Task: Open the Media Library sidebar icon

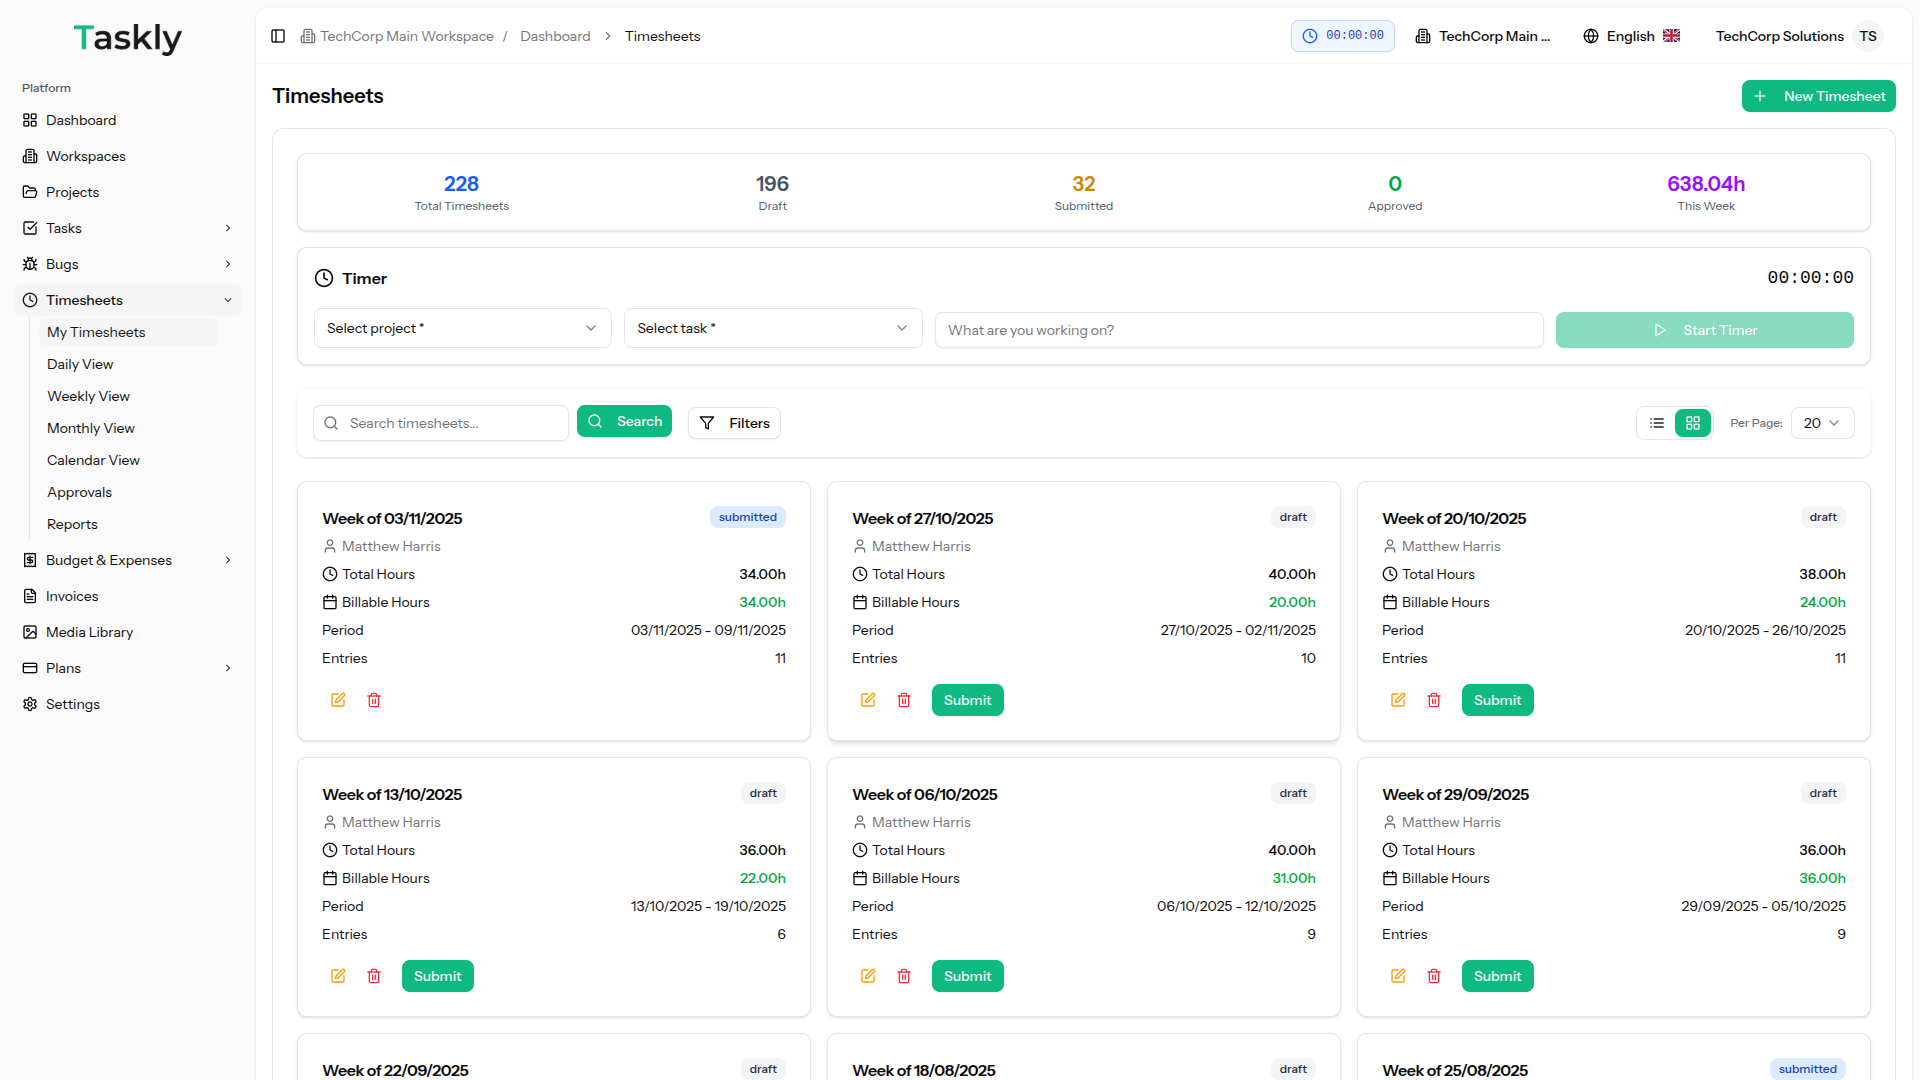Action: pyautogui.click(x=30, y=632)
